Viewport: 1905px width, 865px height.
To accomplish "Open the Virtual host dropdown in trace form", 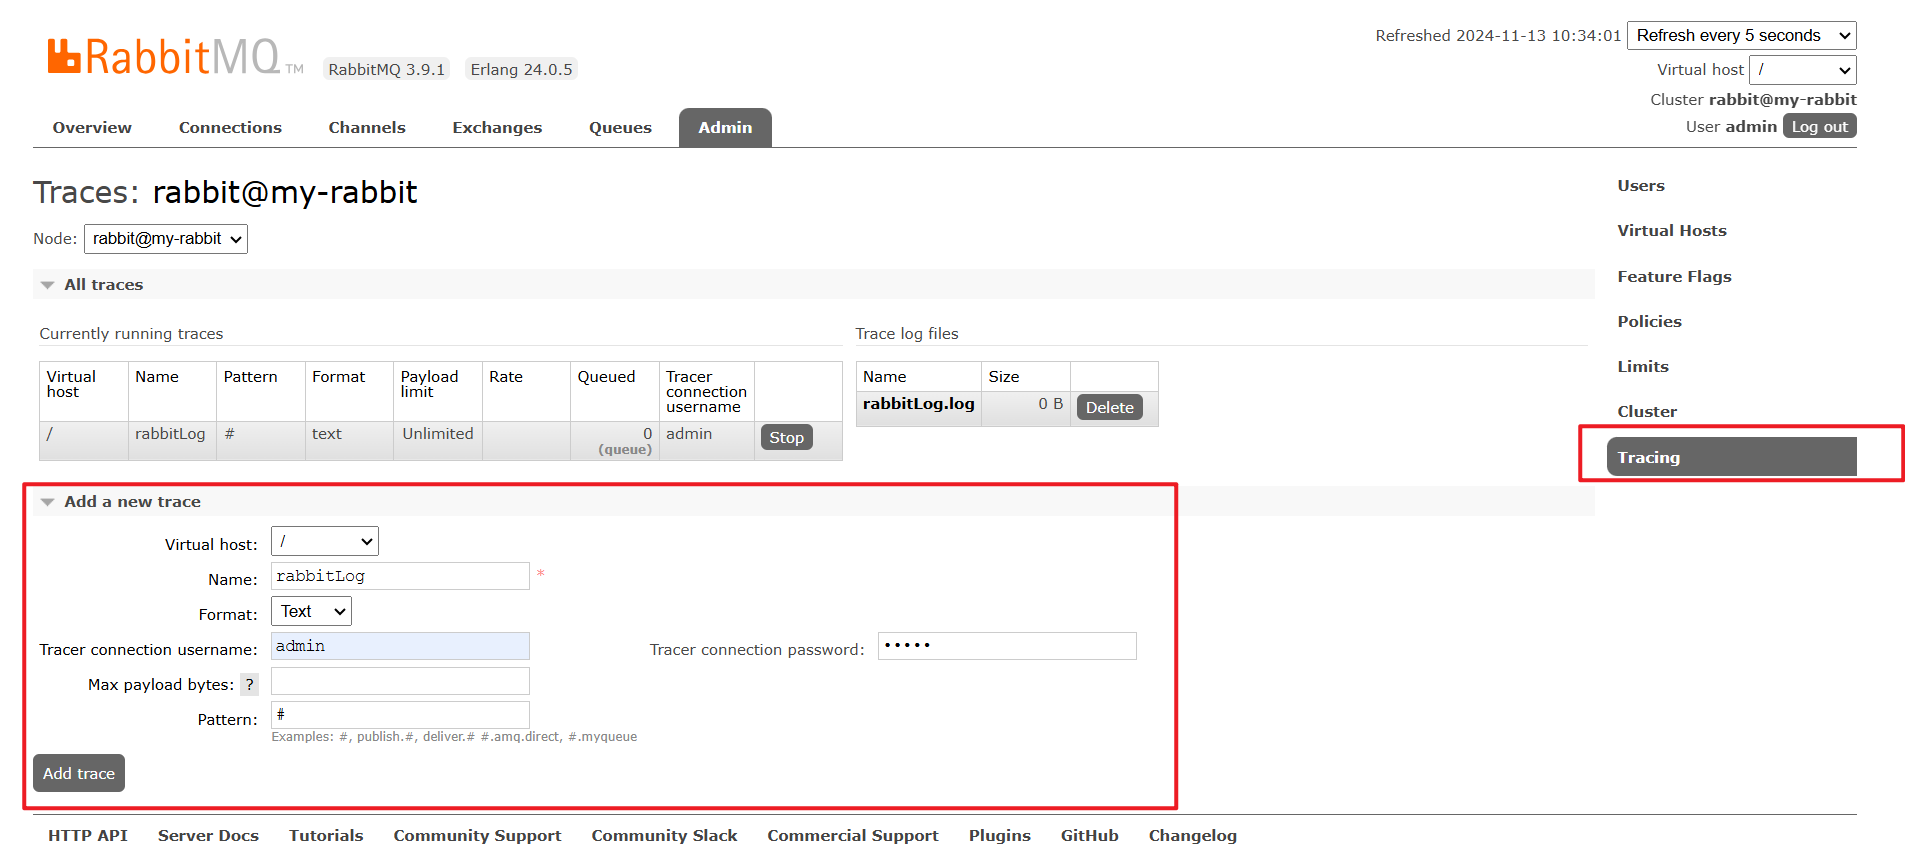I will click(x=325, y=542).
